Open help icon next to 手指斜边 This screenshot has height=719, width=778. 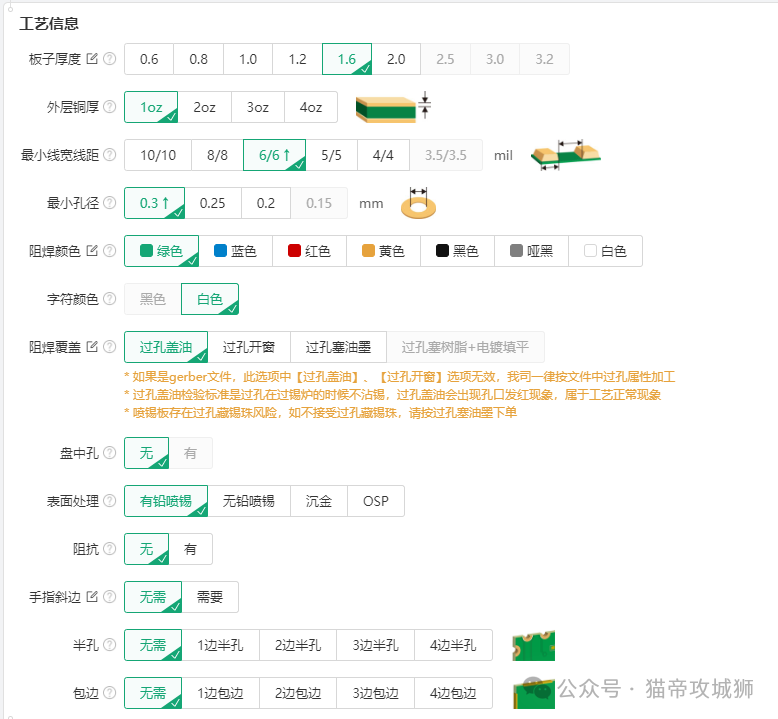pos(109,597)
